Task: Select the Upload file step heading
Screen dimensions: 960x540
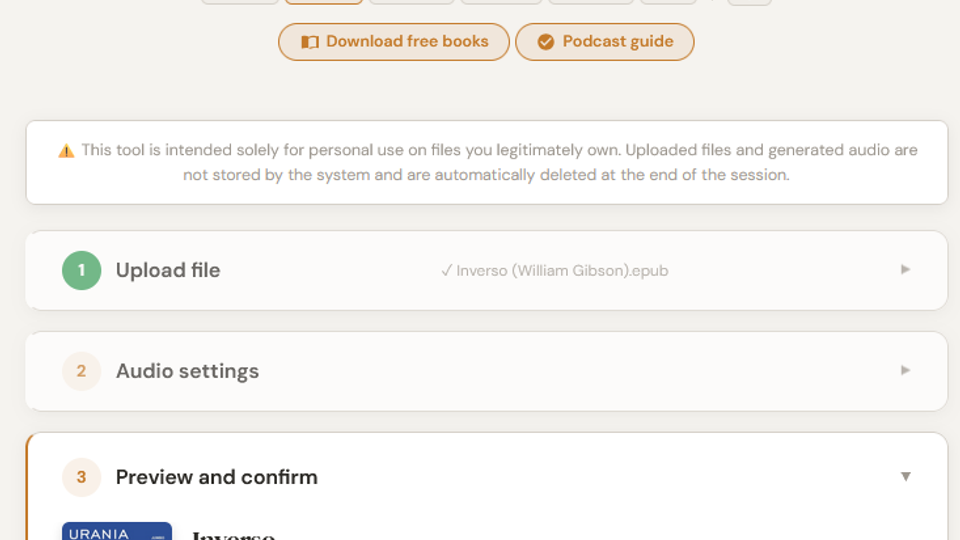Action: pos(168,270)
